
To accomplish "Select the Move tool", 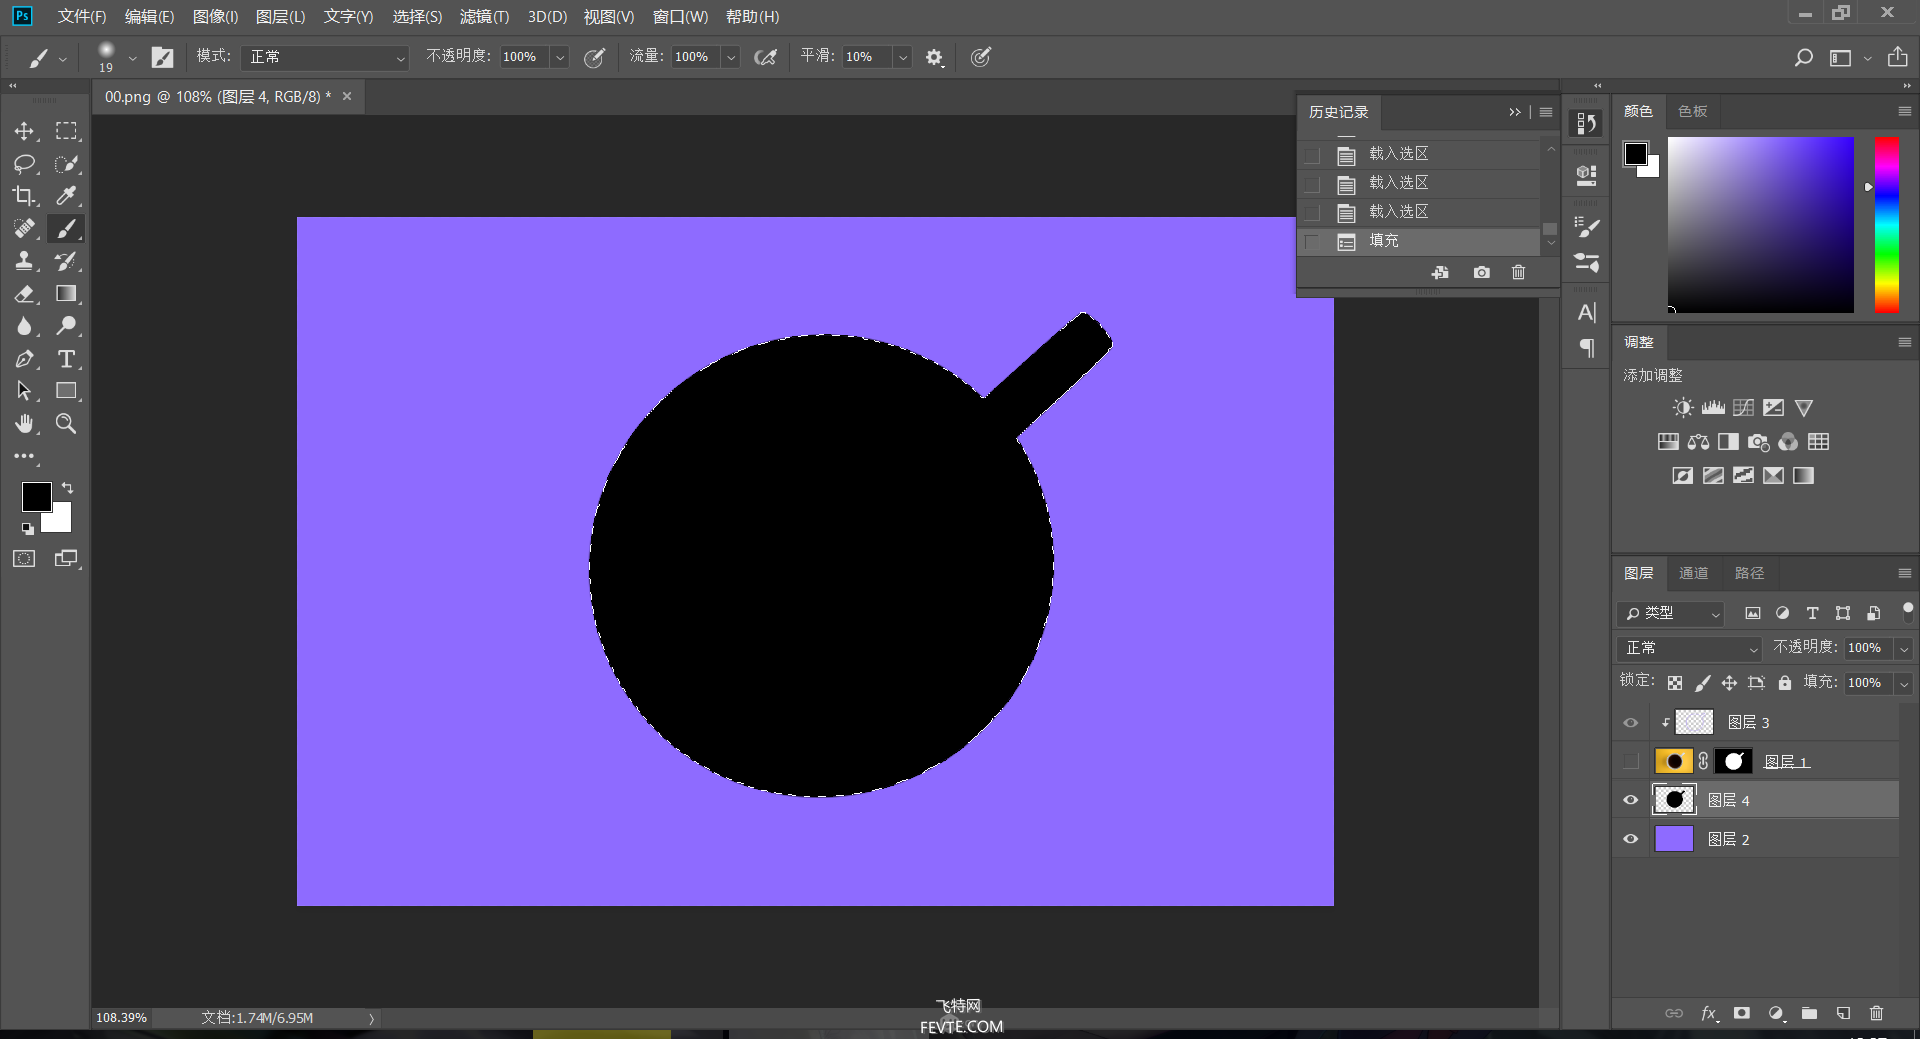I will (x=24, y=131).
